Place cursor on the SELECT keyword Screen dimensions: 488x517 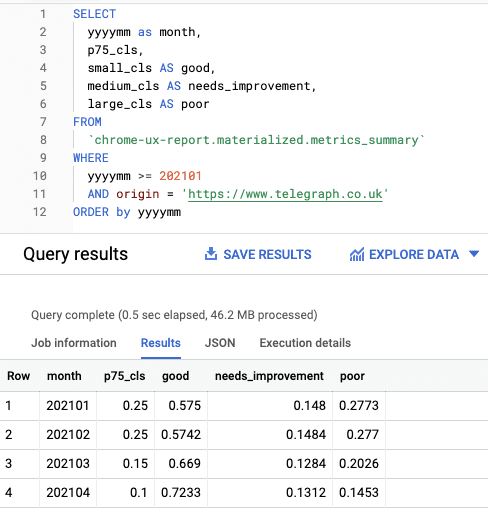(95, 14)
